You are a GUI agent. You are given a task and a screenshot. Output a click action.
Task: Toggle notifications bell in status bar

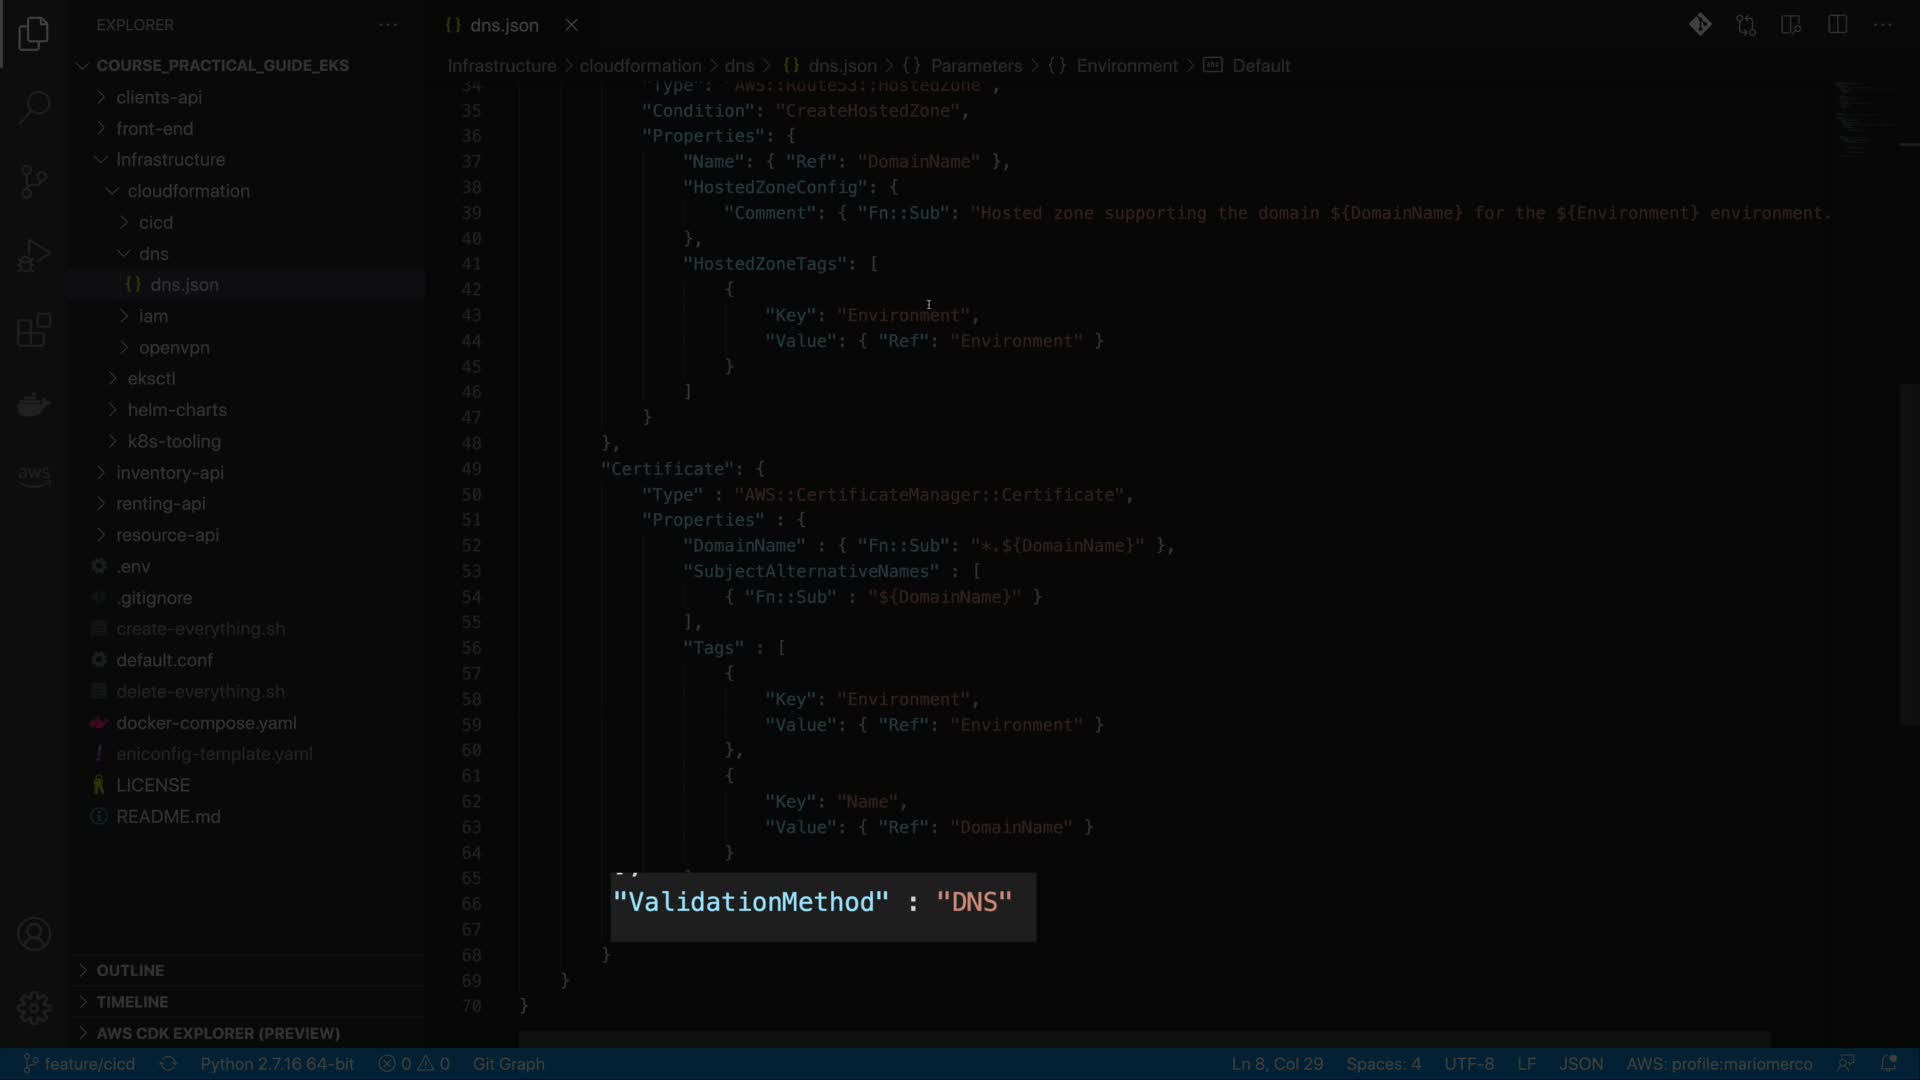(1889, 1064)
